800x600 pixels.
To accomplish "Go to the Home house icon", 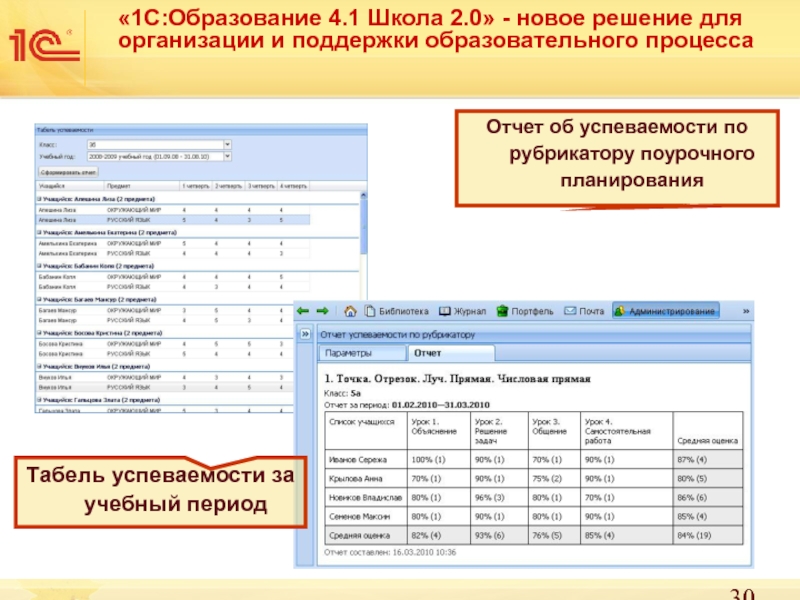I will [350, 311].
